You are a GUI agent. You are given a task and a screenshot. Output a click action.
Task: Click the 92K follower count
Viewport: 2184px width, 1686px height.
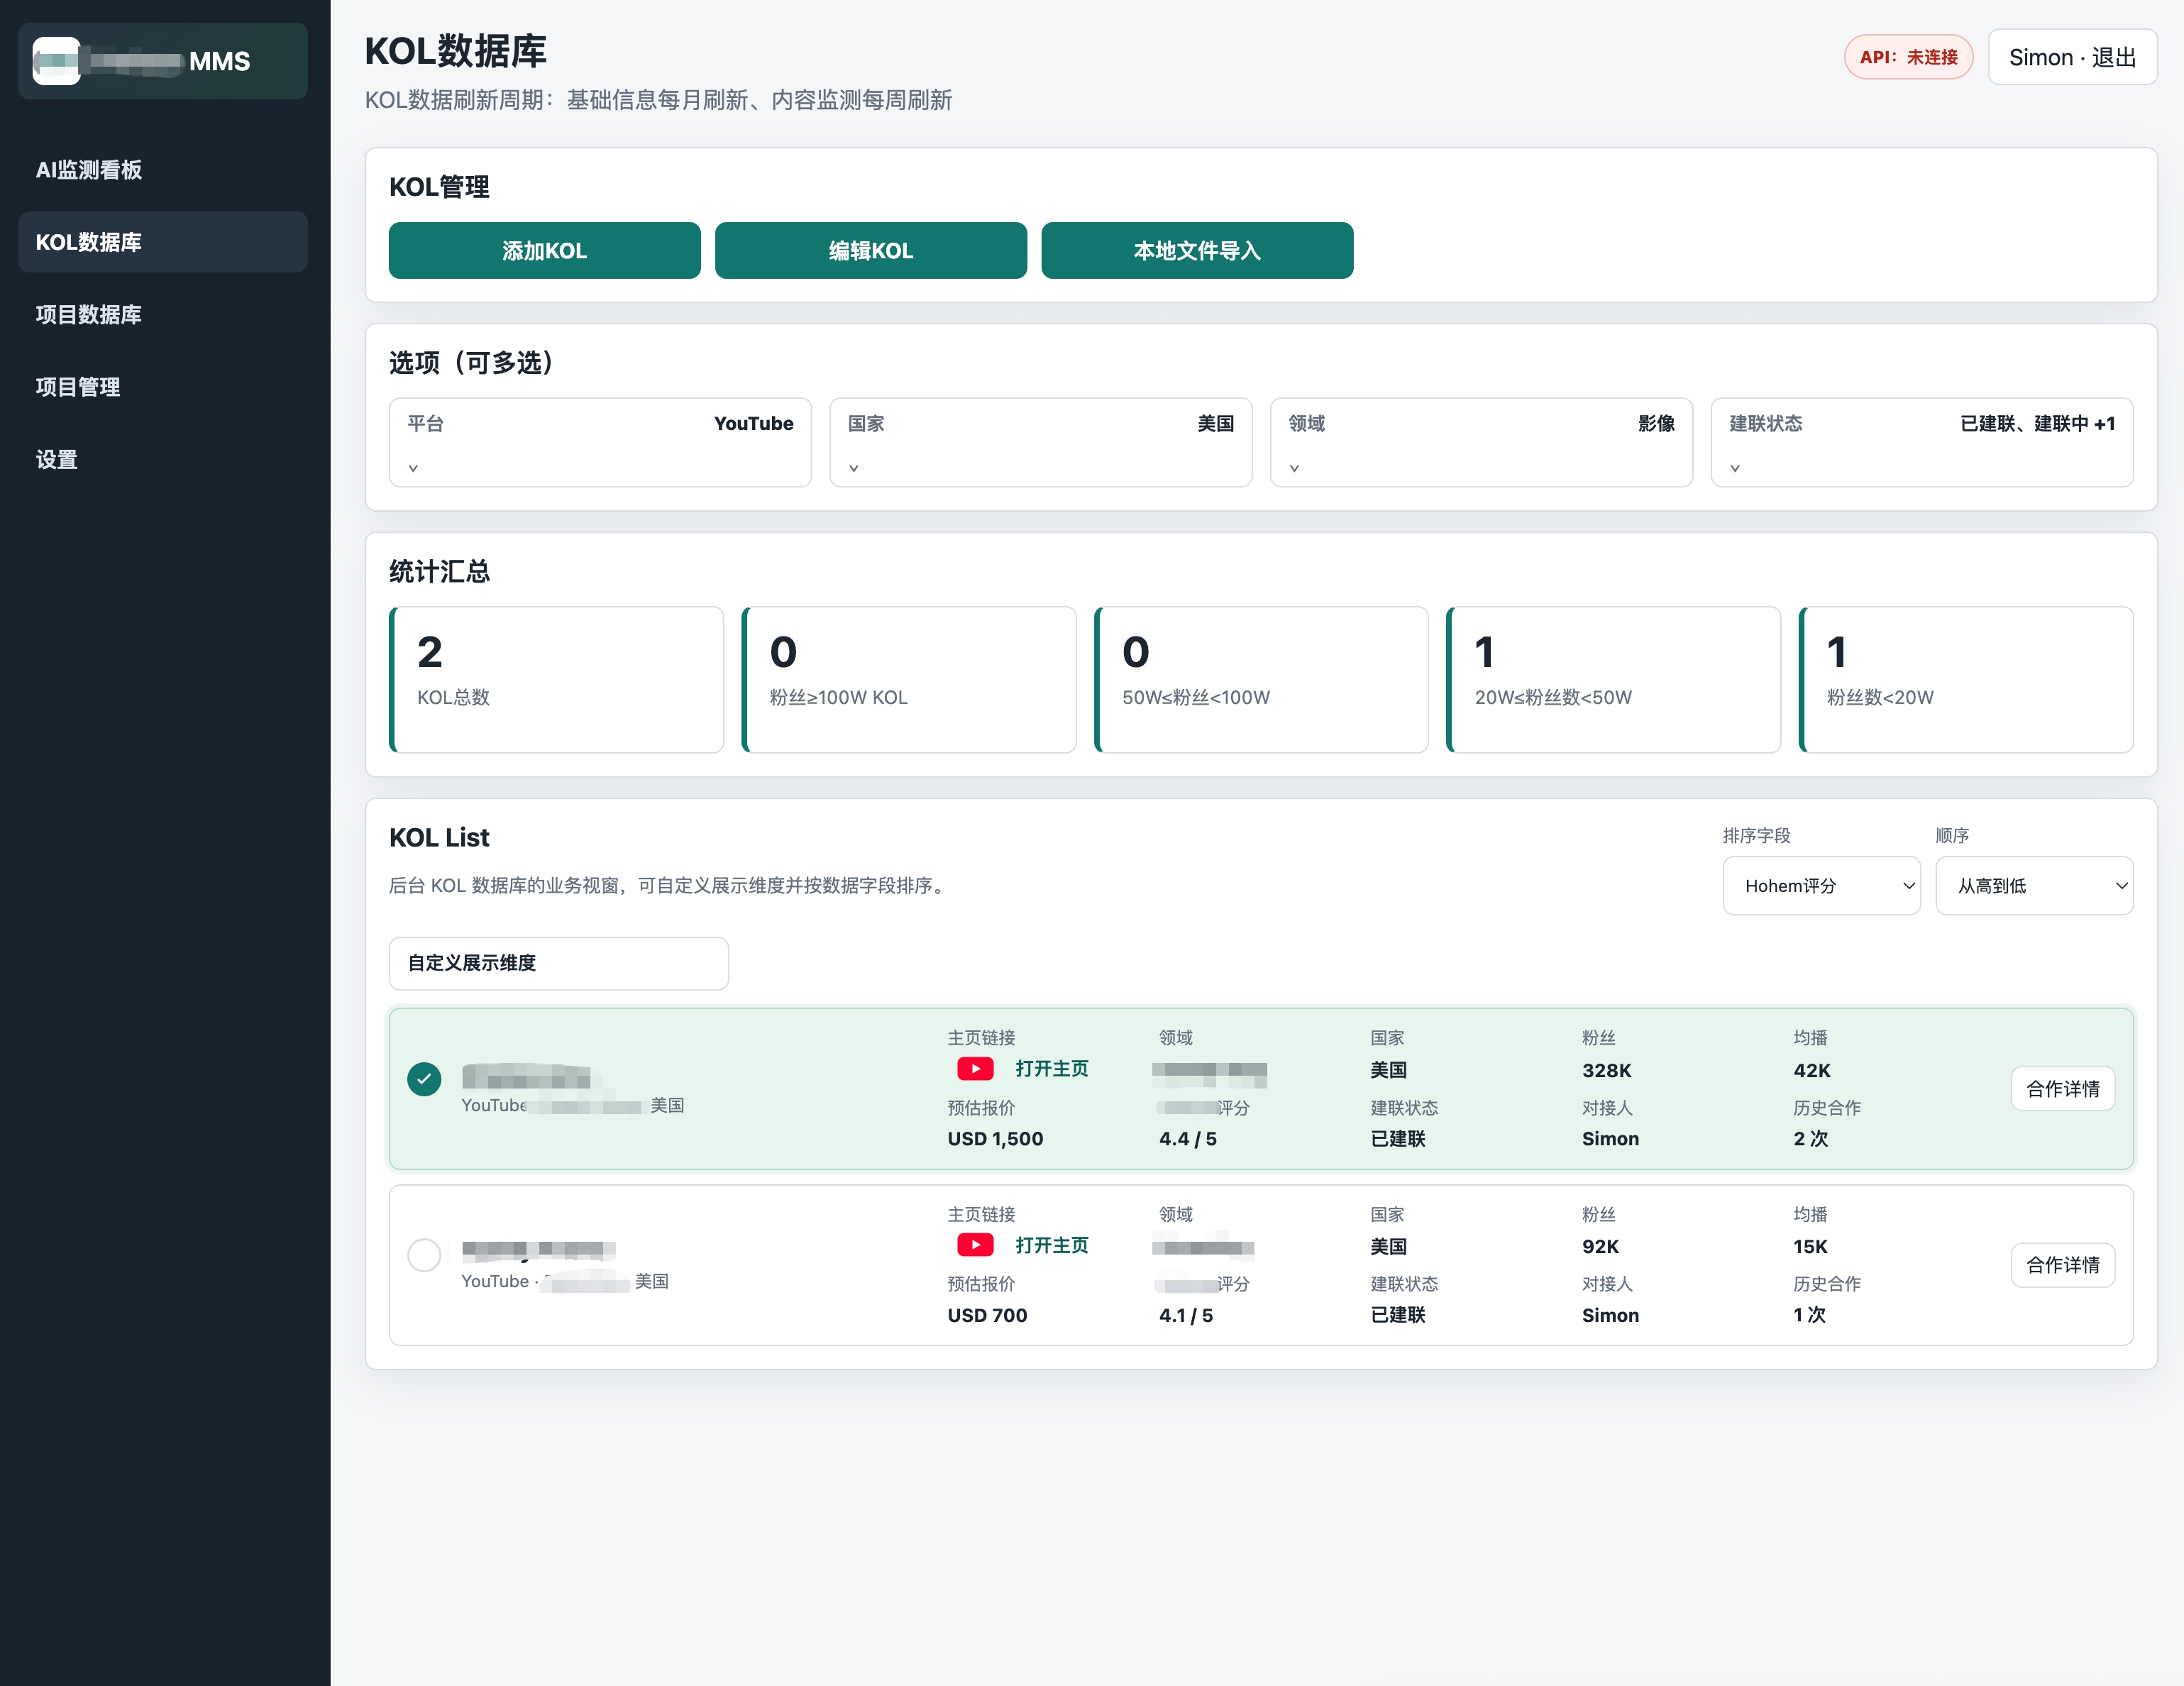pos(1601,1246)
